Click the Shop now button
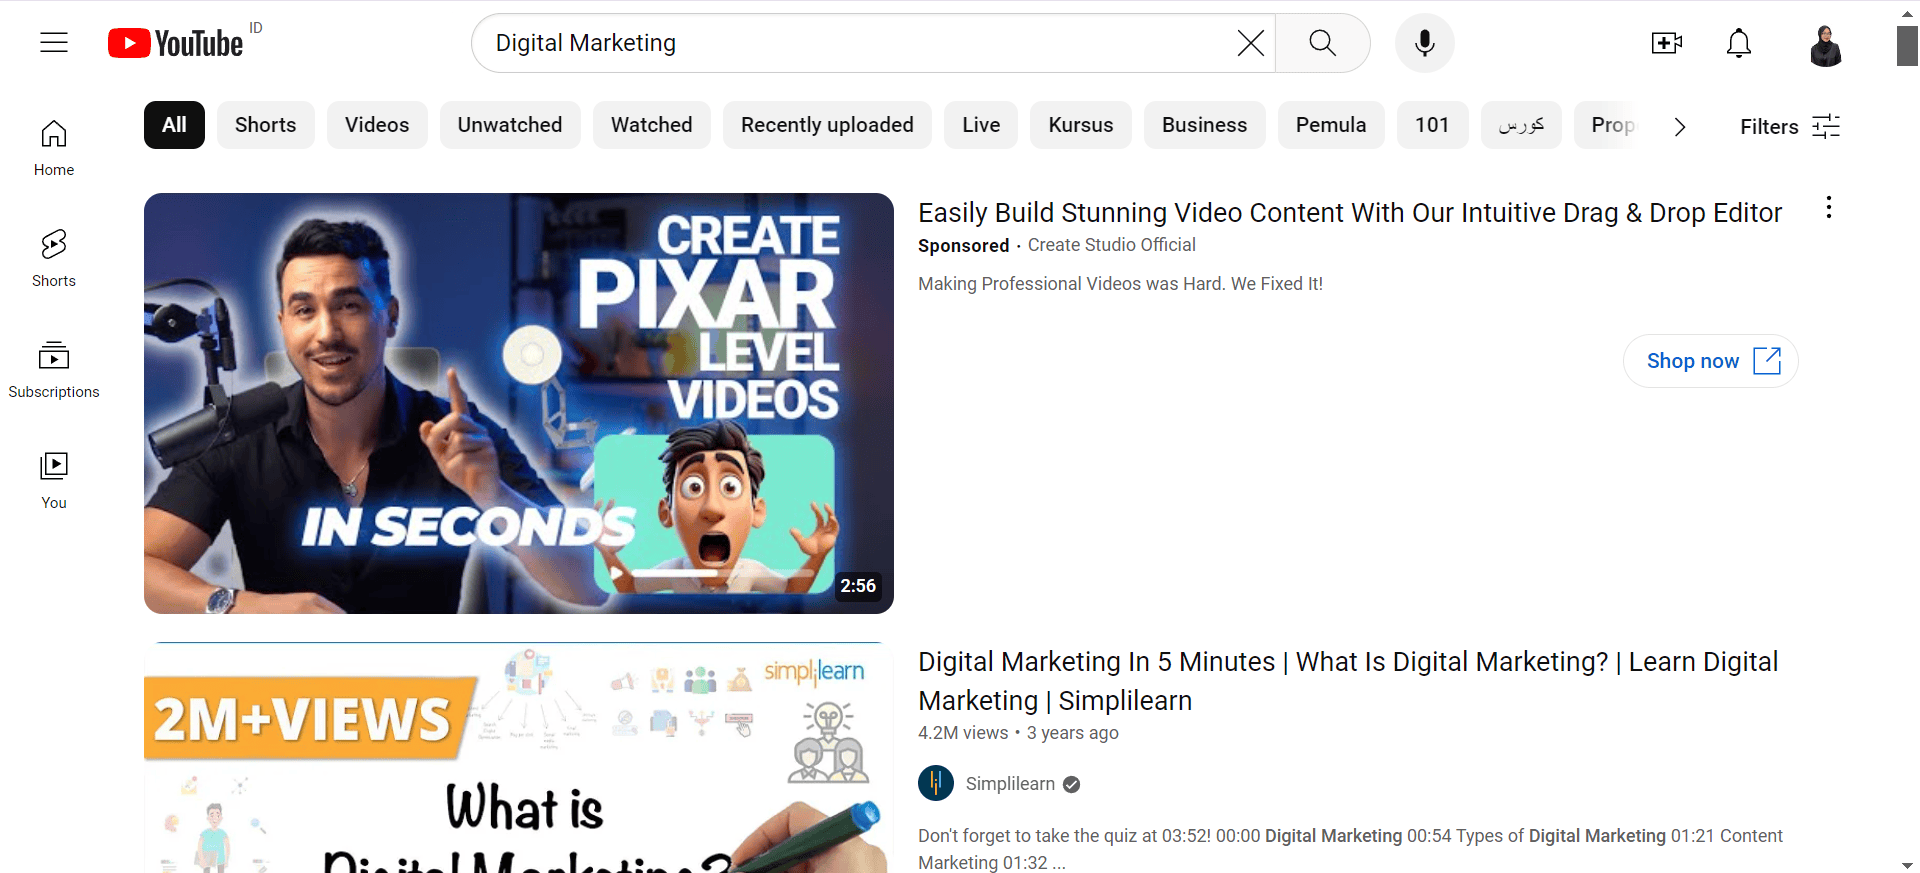Screen dimensions: 1920x873 coord(1711,361)
